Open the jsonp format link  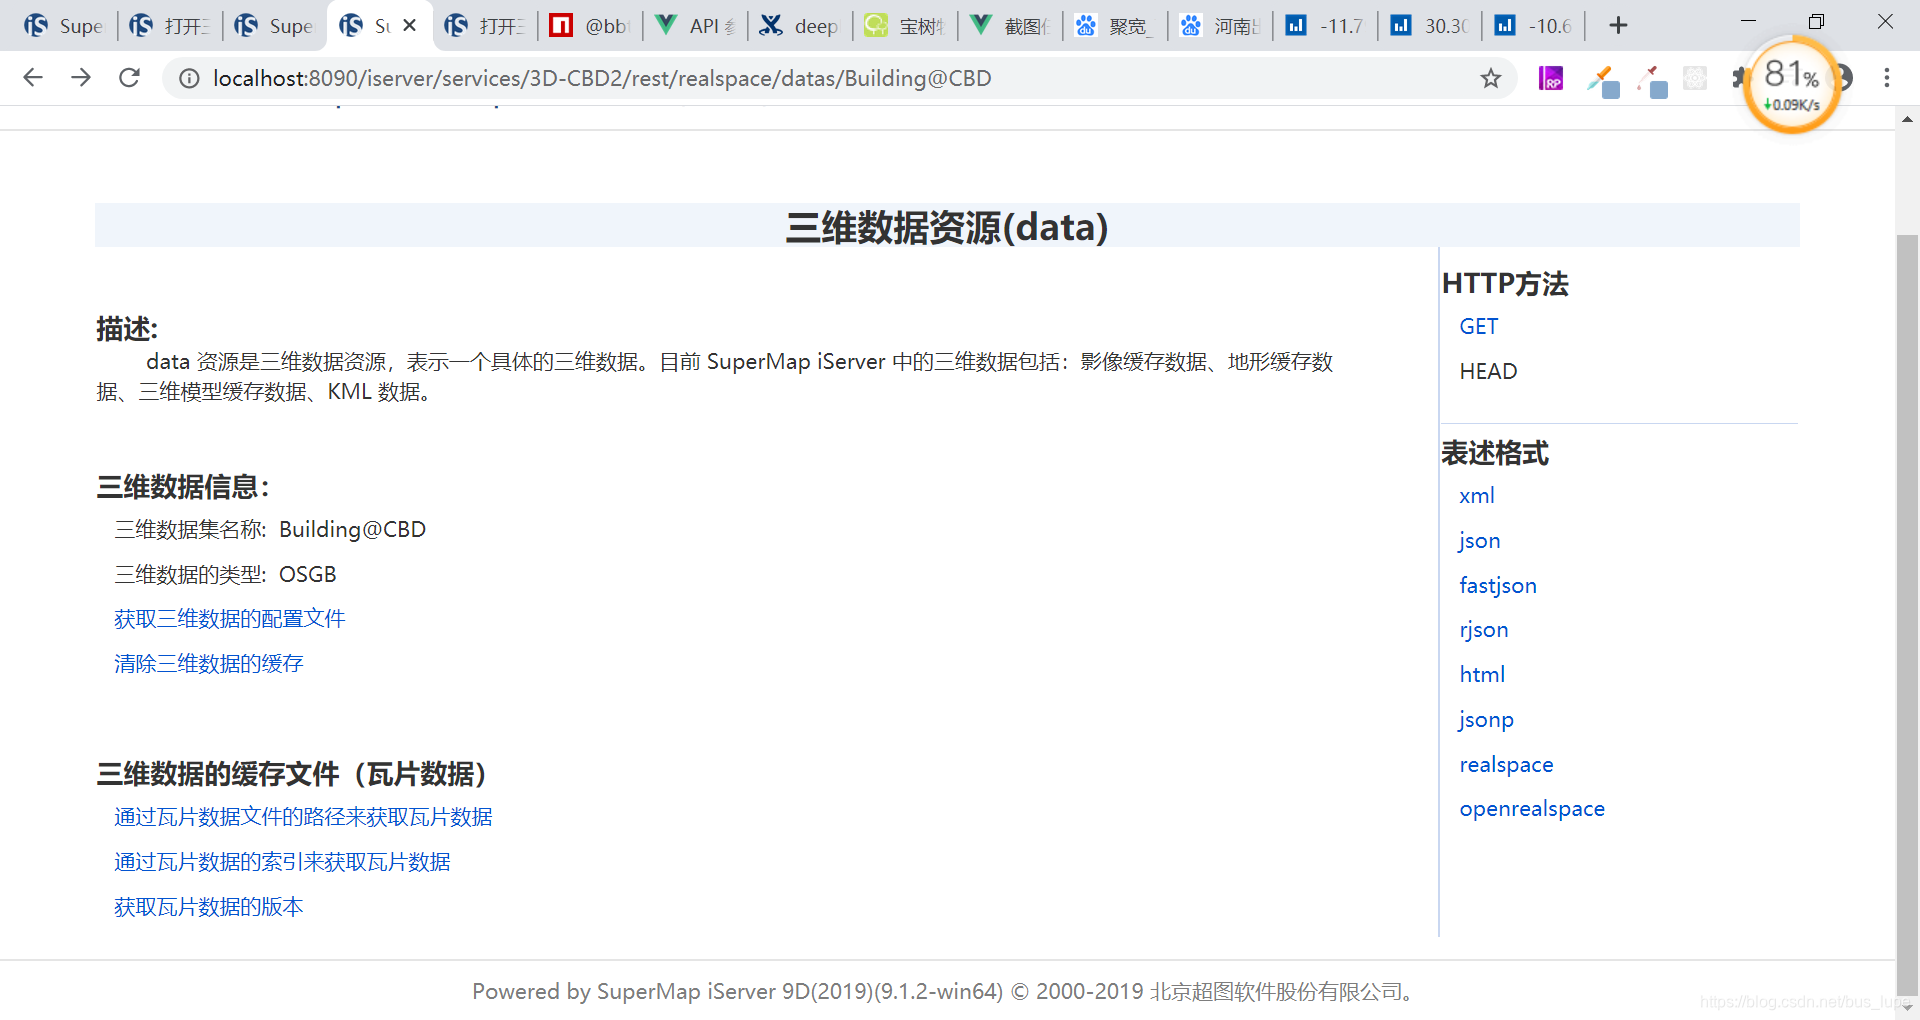tap(1486, 720)
